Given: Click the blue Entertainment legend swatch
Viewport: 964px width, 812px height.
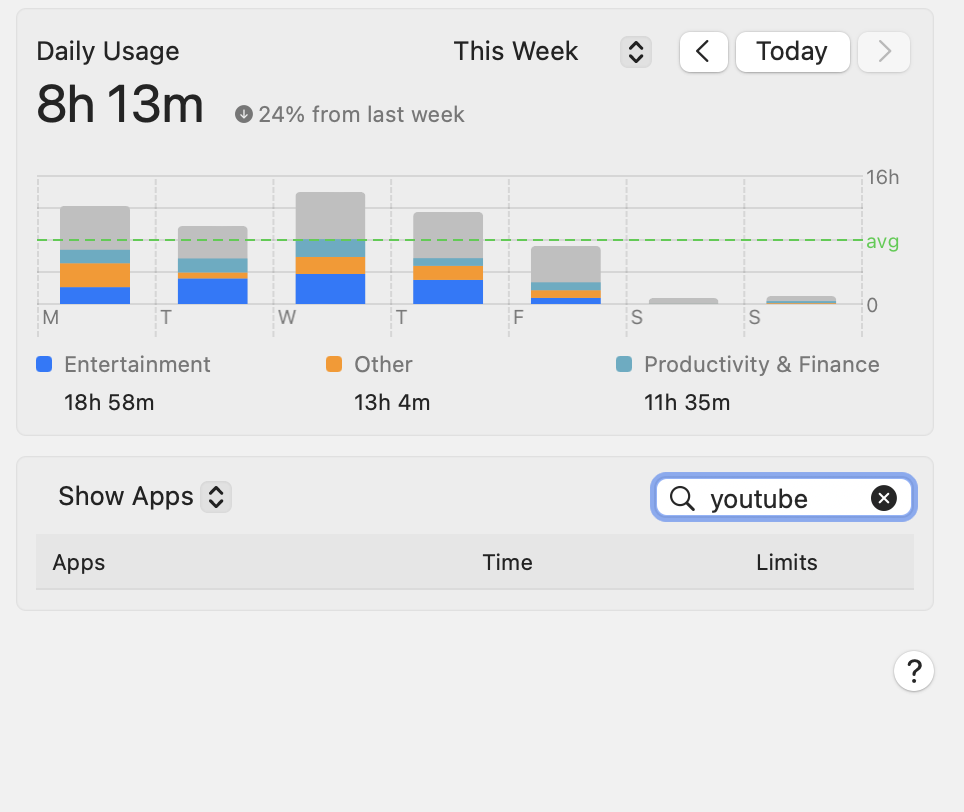Looking at the screenshot, I should tap(44, 364).
